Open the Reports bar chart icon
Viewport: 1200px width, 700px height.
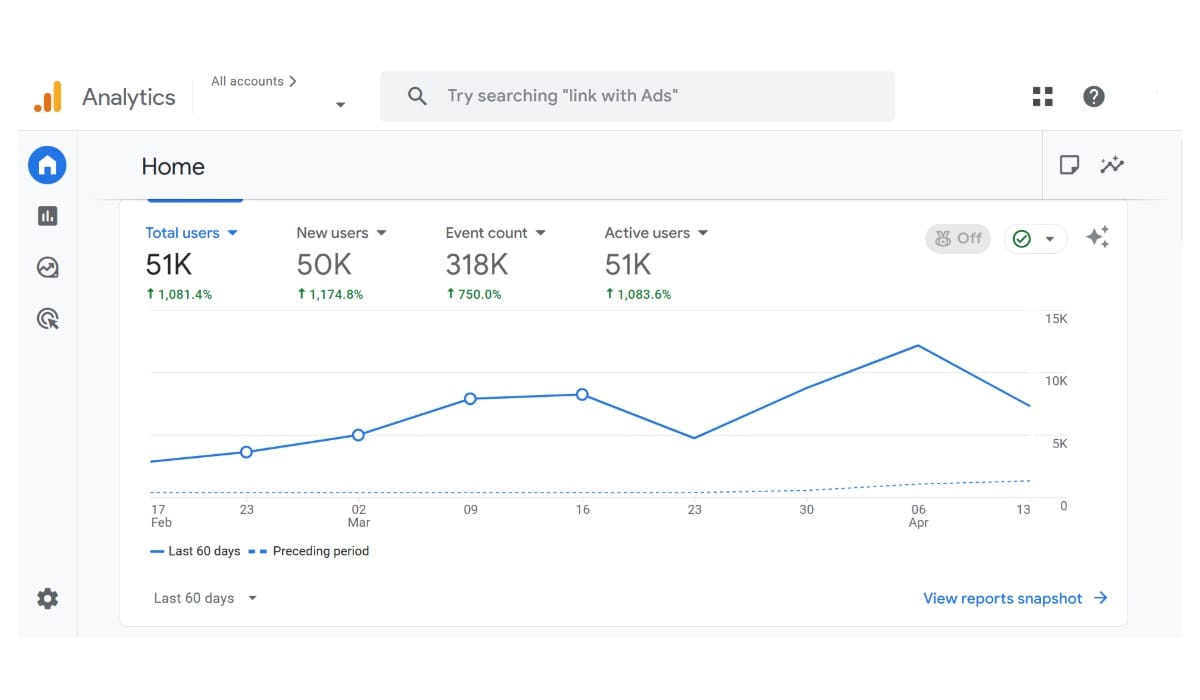47,216
